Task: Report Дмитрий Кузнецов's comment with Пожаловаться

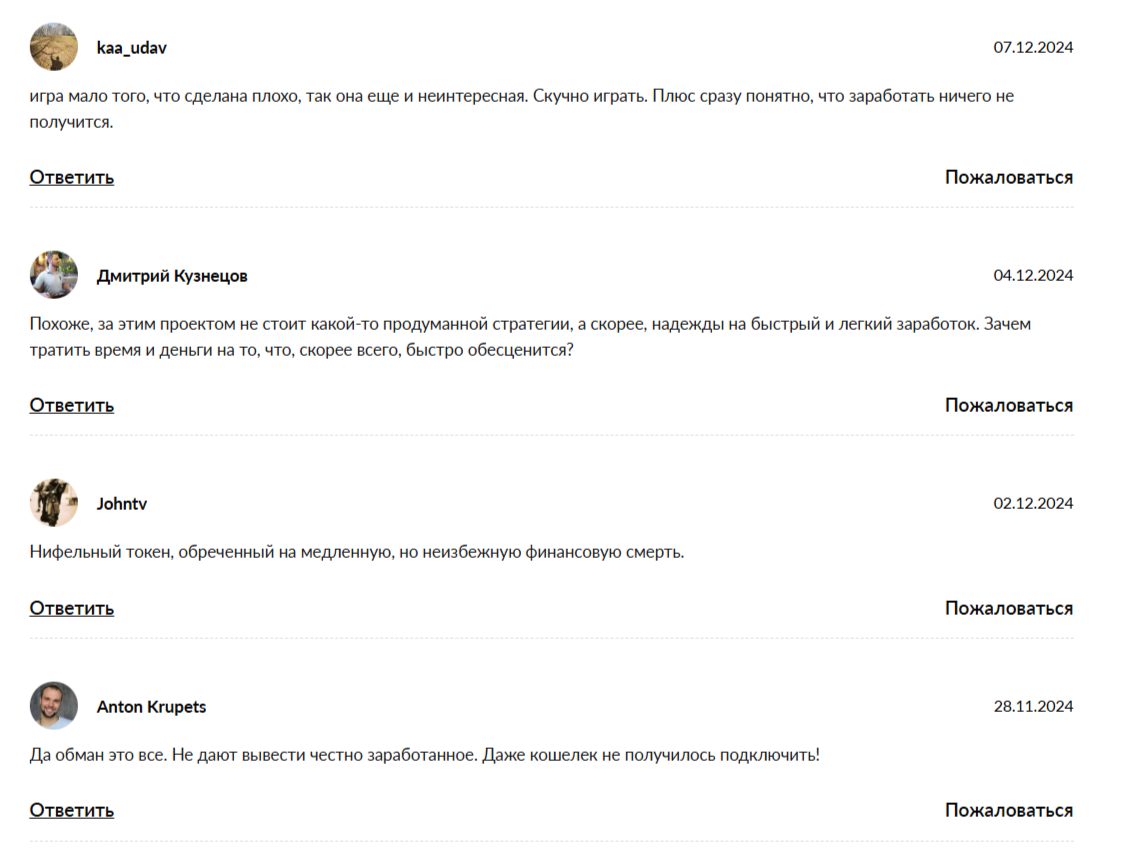Action: coord(1009,405)
